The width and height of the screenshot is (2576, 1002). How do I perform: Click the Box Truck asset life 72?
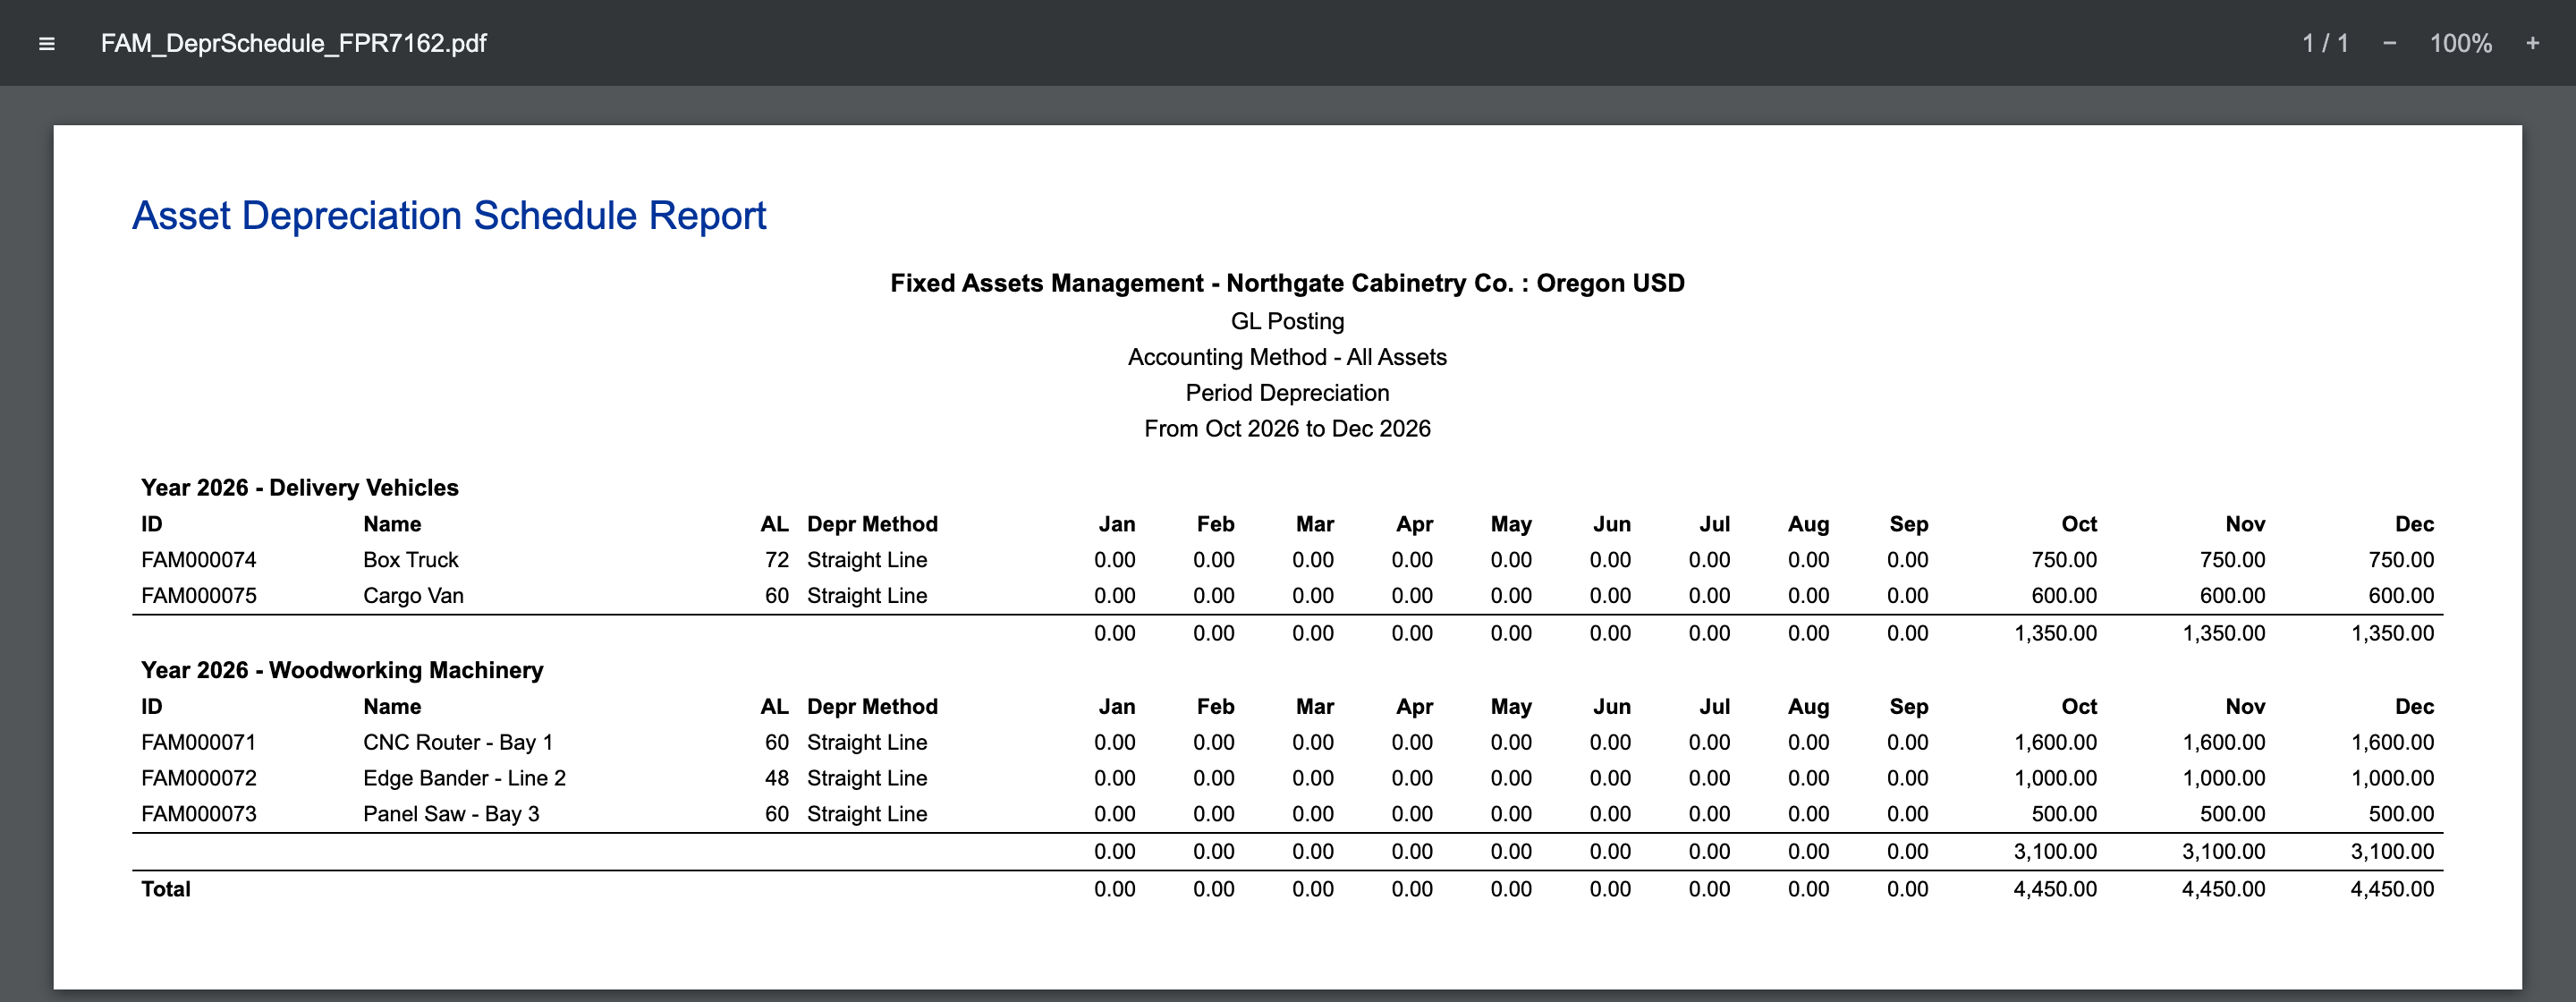tap(777, 560)
